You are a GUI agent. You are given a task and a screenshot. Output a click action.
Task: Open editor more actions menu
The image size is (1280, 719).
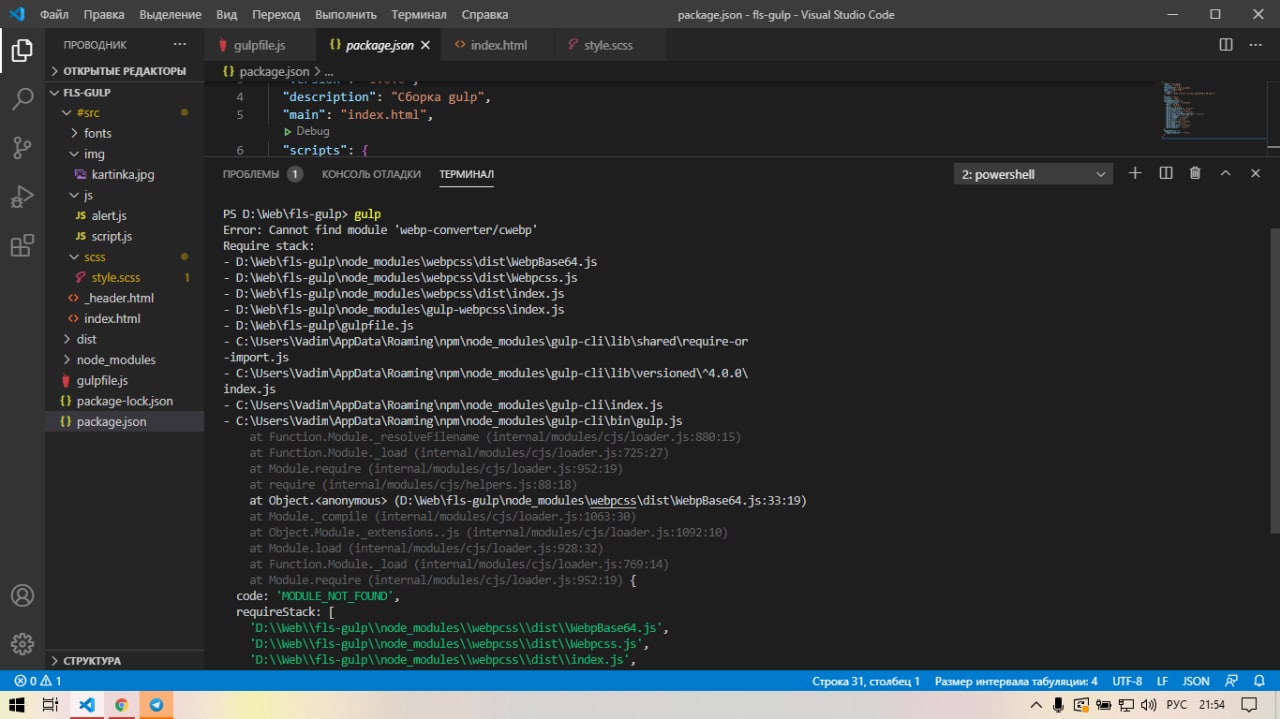[x=1256, y=45]
